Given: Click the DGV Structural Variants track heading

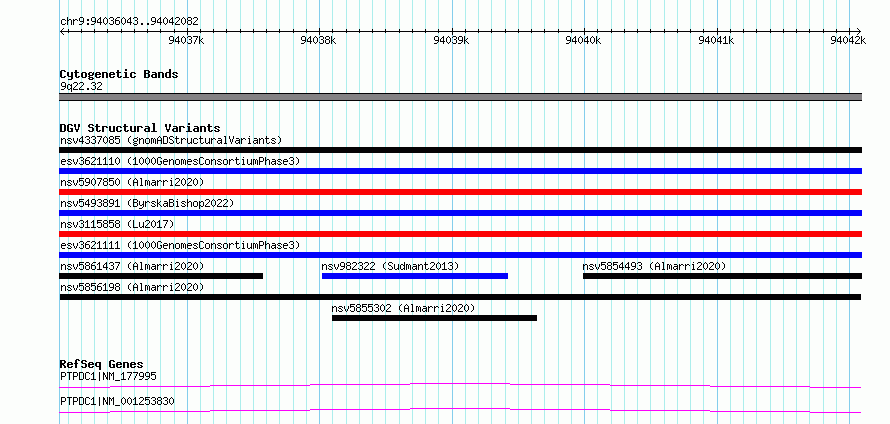Looking at the screenshot, I should (x=140, y=128).
